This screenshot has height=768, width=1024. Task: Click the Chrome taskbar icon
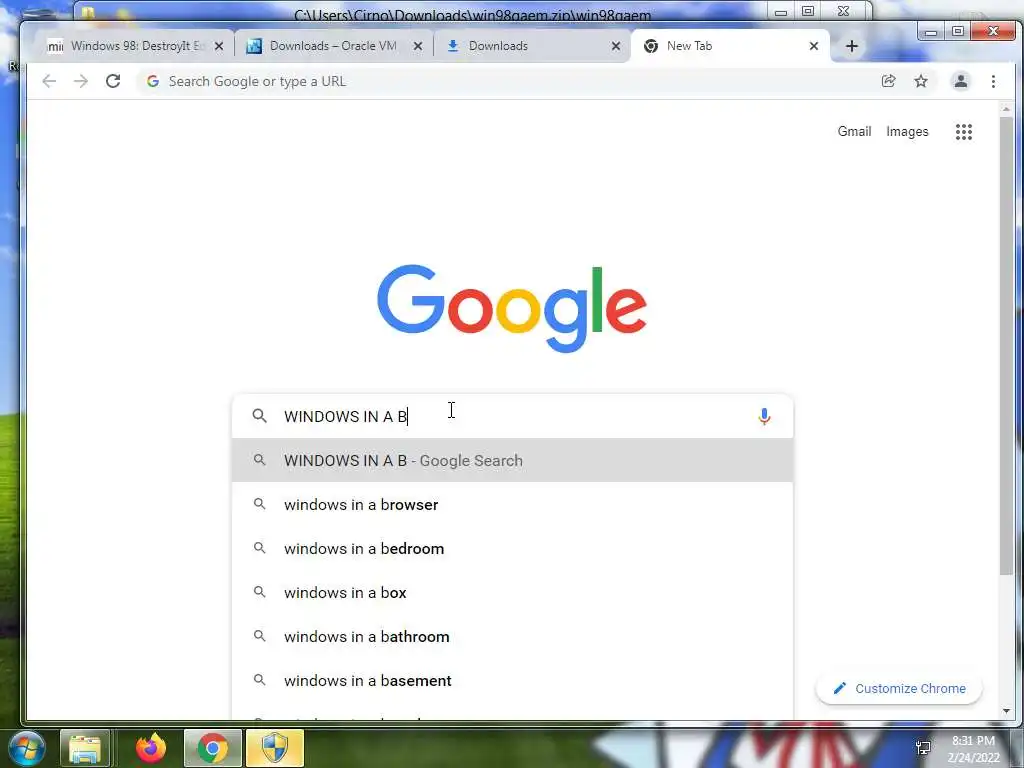click(x=212, y=748)
